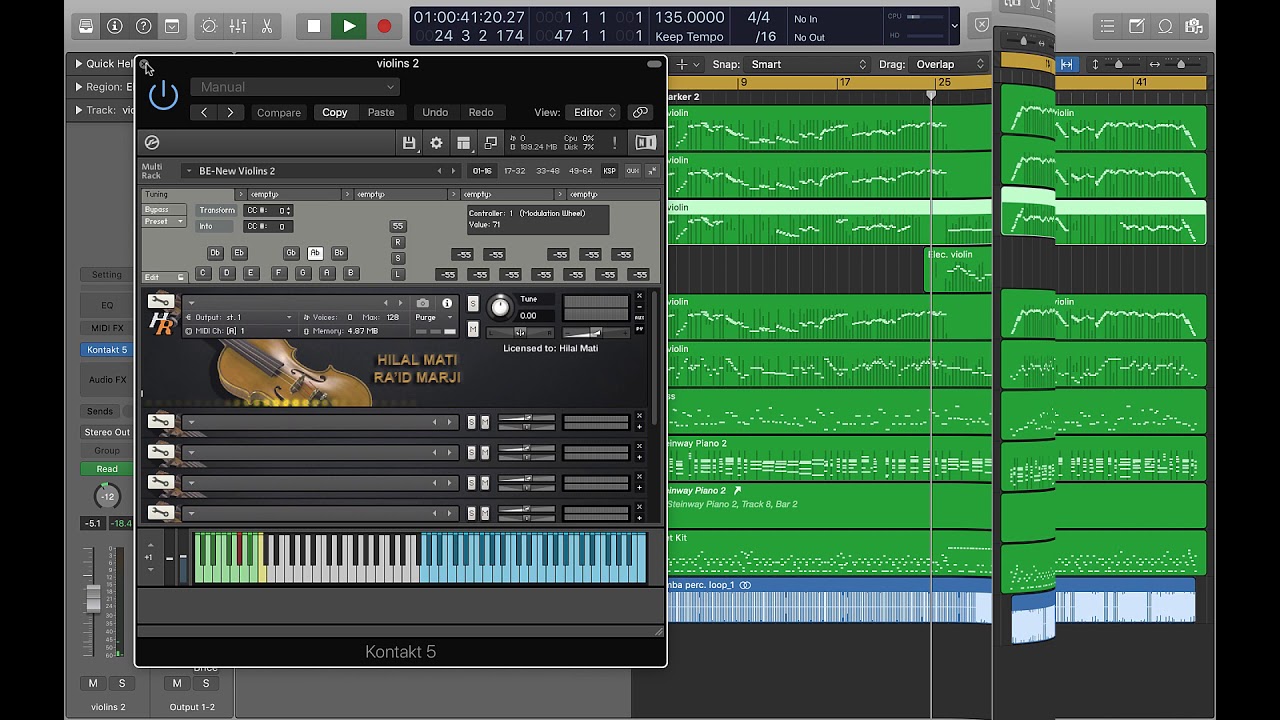
Task: Stop playback in Logic transport
Action: (314, 26)
